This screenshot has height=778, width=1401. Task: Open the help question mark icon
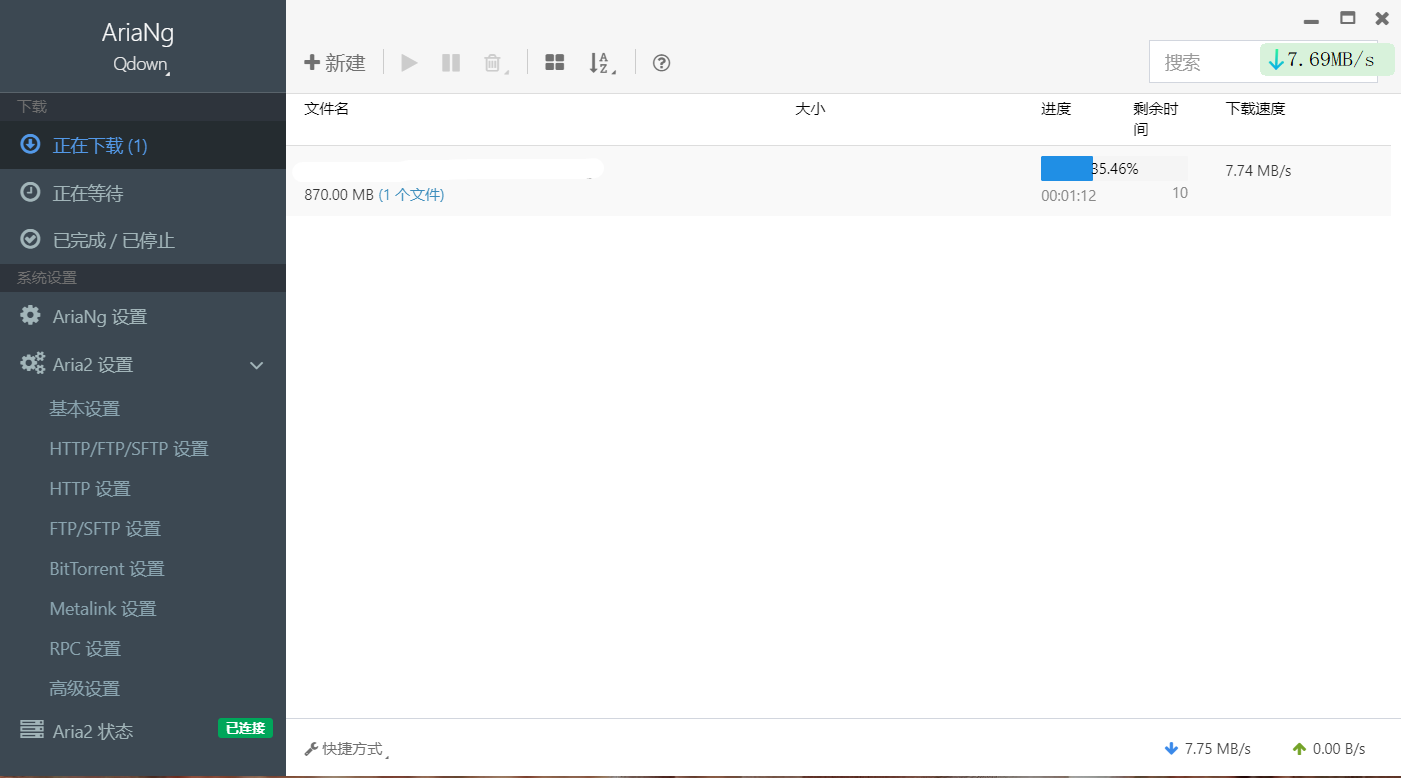pyautogui.click(x=661, y=63)
